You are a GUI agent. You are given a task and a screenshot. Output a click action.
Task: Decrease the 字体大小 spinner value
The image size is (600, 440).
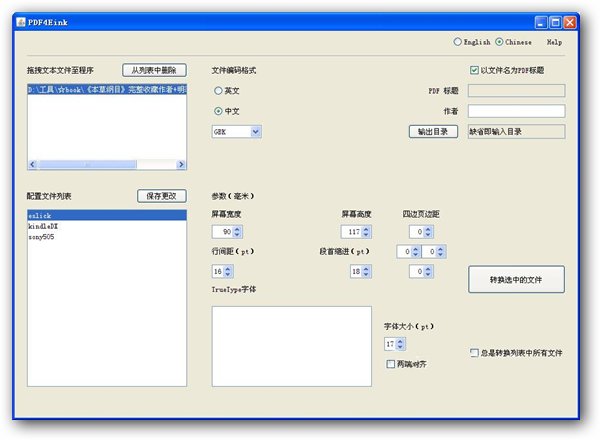tap(400, 347)
